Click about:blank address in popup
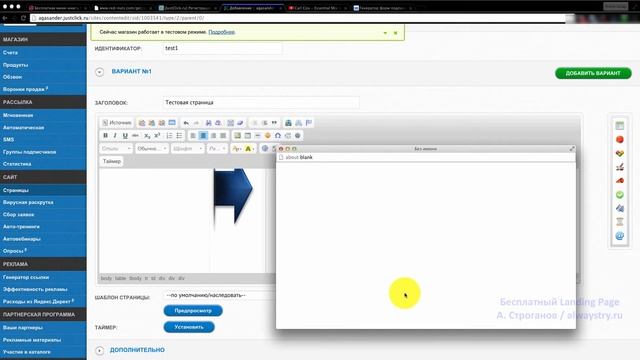 point(299,157)
